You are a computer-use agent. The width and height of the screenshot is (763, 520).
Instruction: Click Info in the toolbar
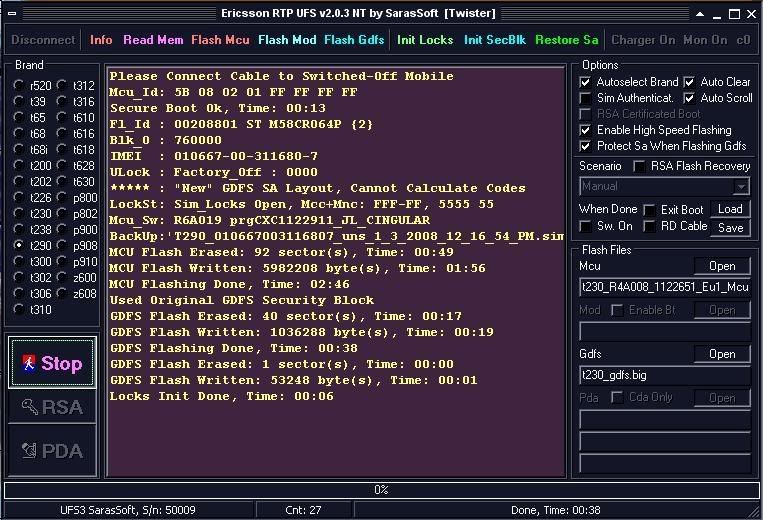[x=101, y=40]
